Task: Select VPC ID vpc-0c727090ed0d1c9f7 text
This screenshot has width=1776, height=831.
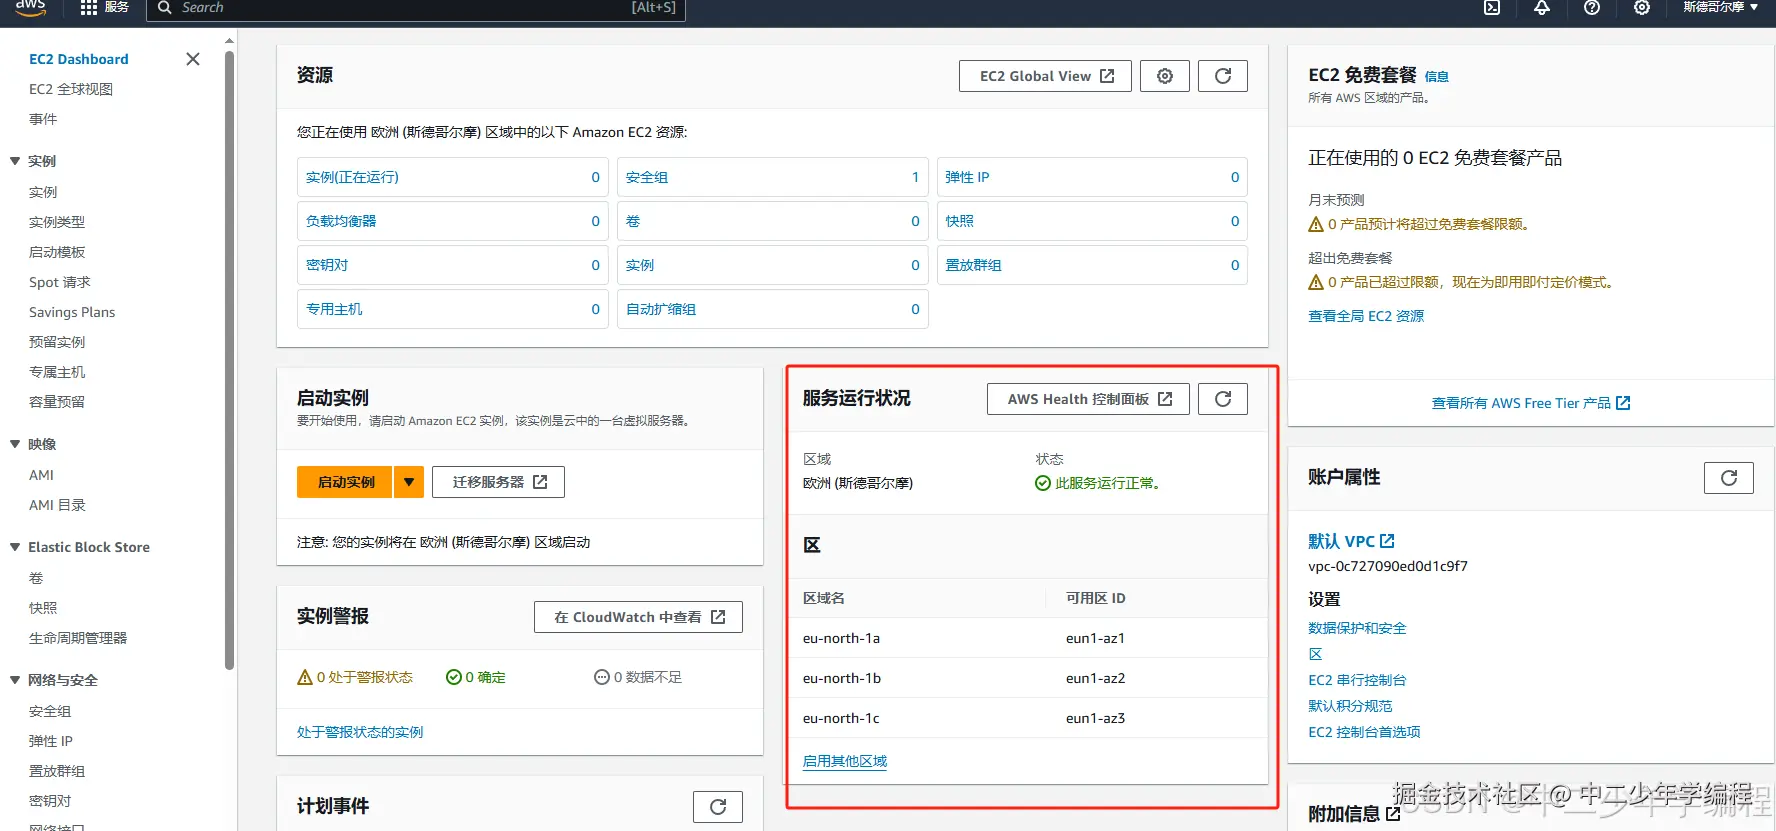Action: pos(1388,566)
